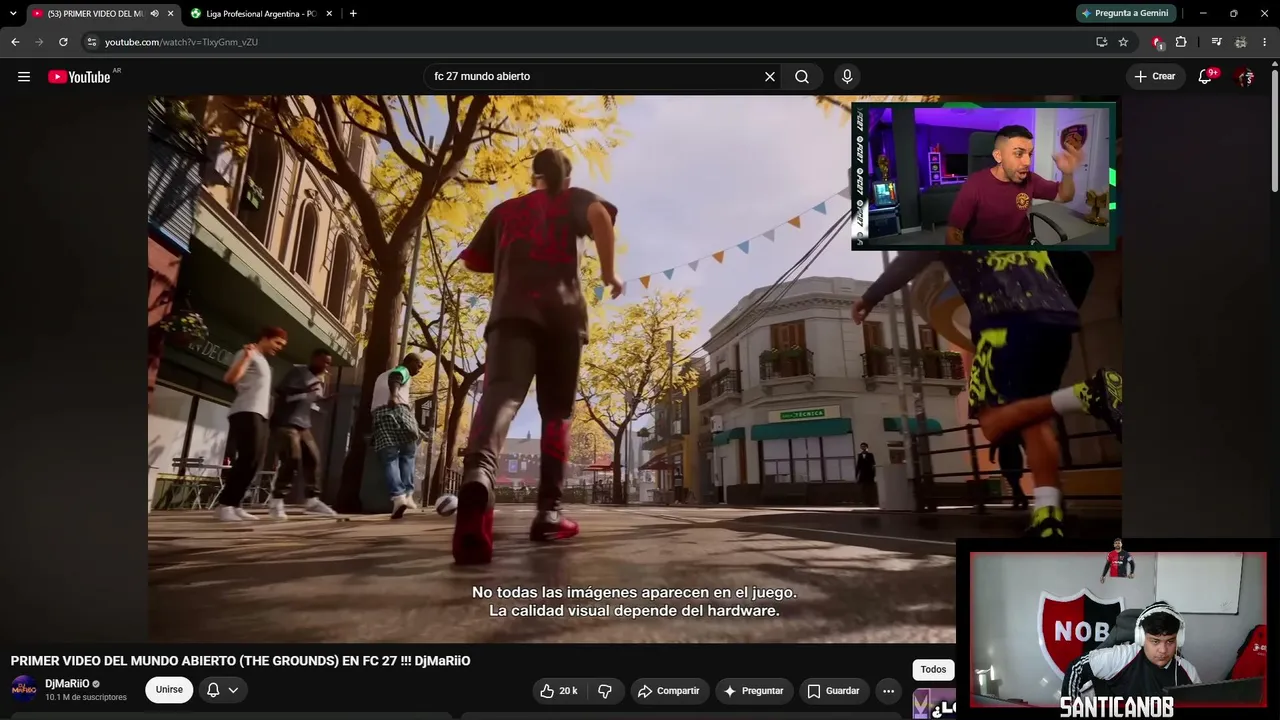Open more actions three-dot button
Viewport: 1280px width, 720px height.
click(888, 691)
